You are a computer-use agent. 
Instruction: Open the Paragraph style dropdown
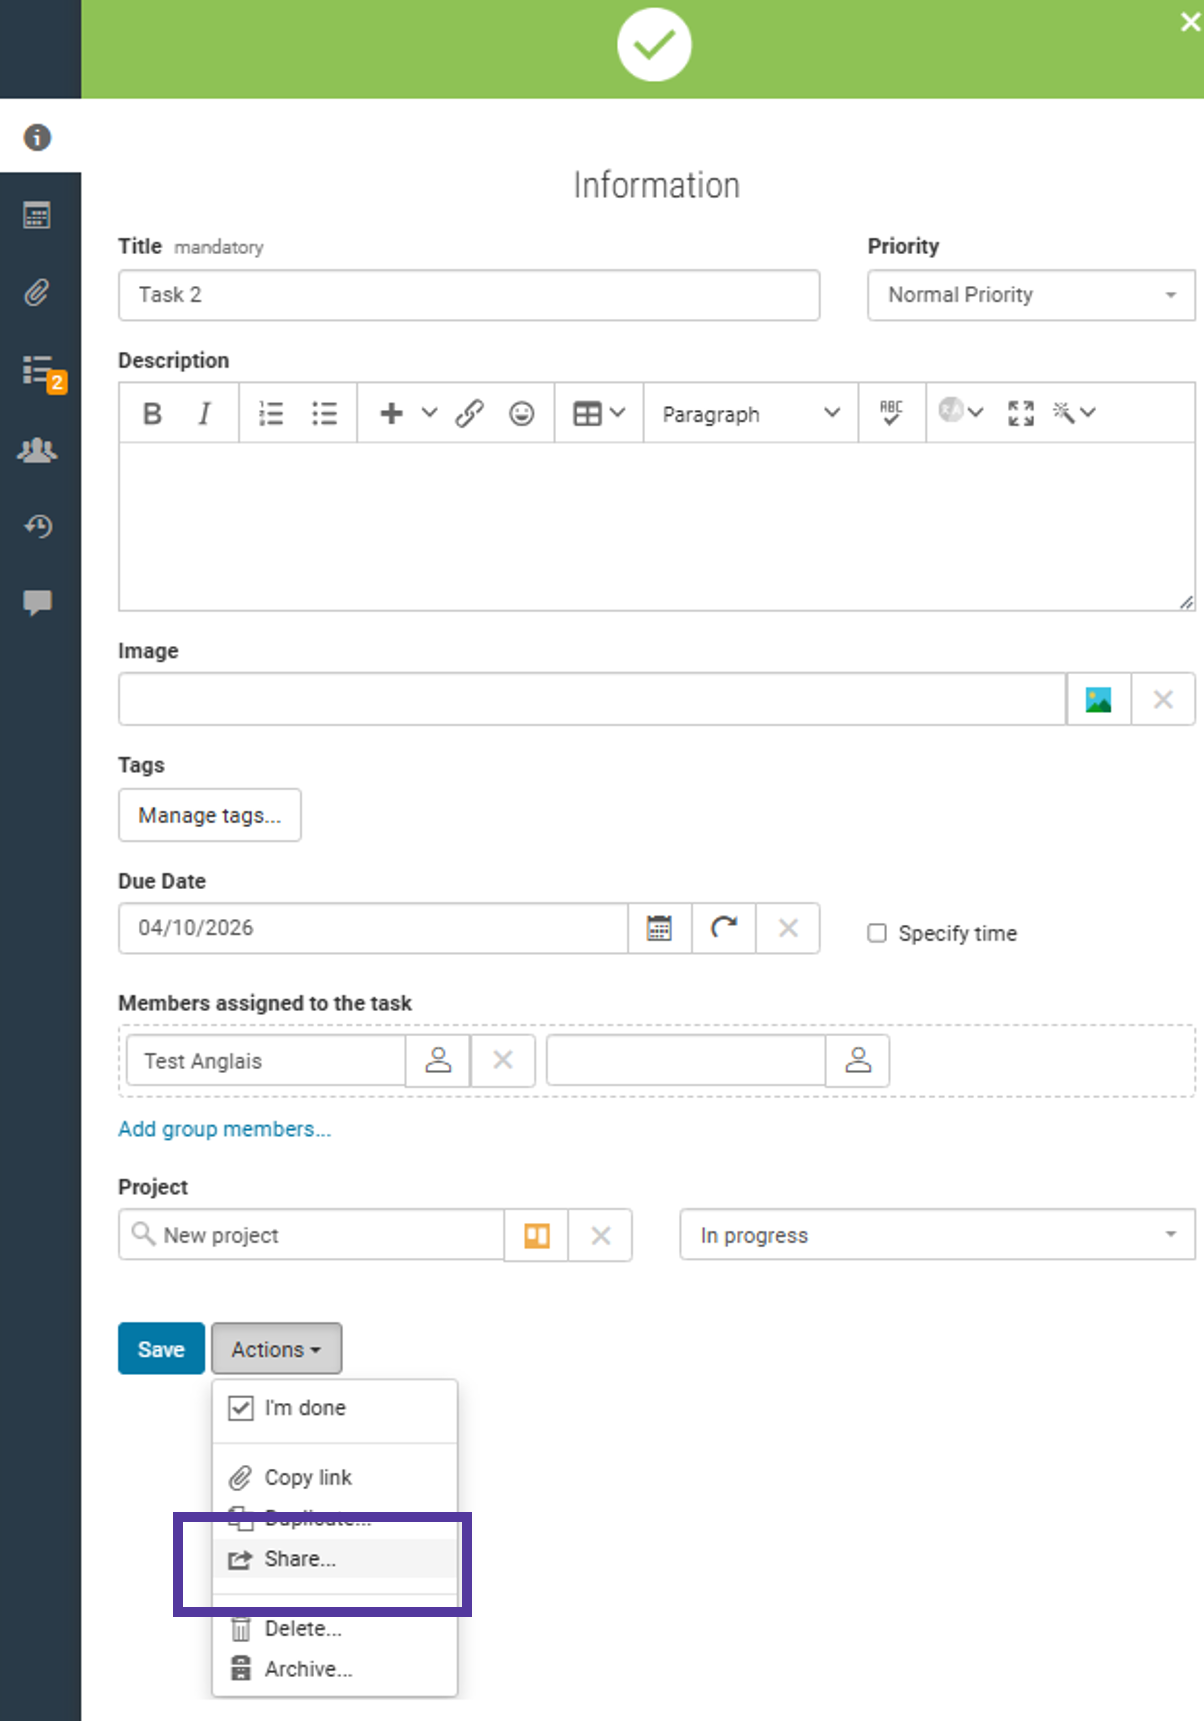[750, 414]
